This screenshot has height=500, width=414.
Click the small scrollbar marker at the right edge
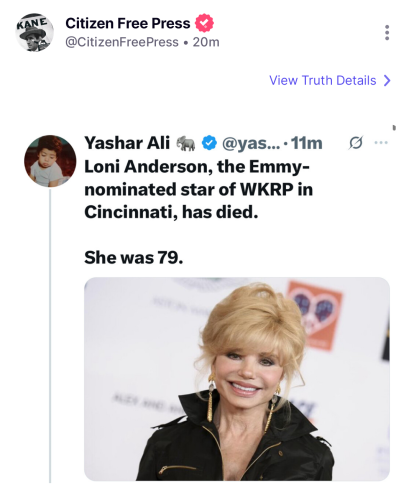pyautogui.click(x=394, y=127)
